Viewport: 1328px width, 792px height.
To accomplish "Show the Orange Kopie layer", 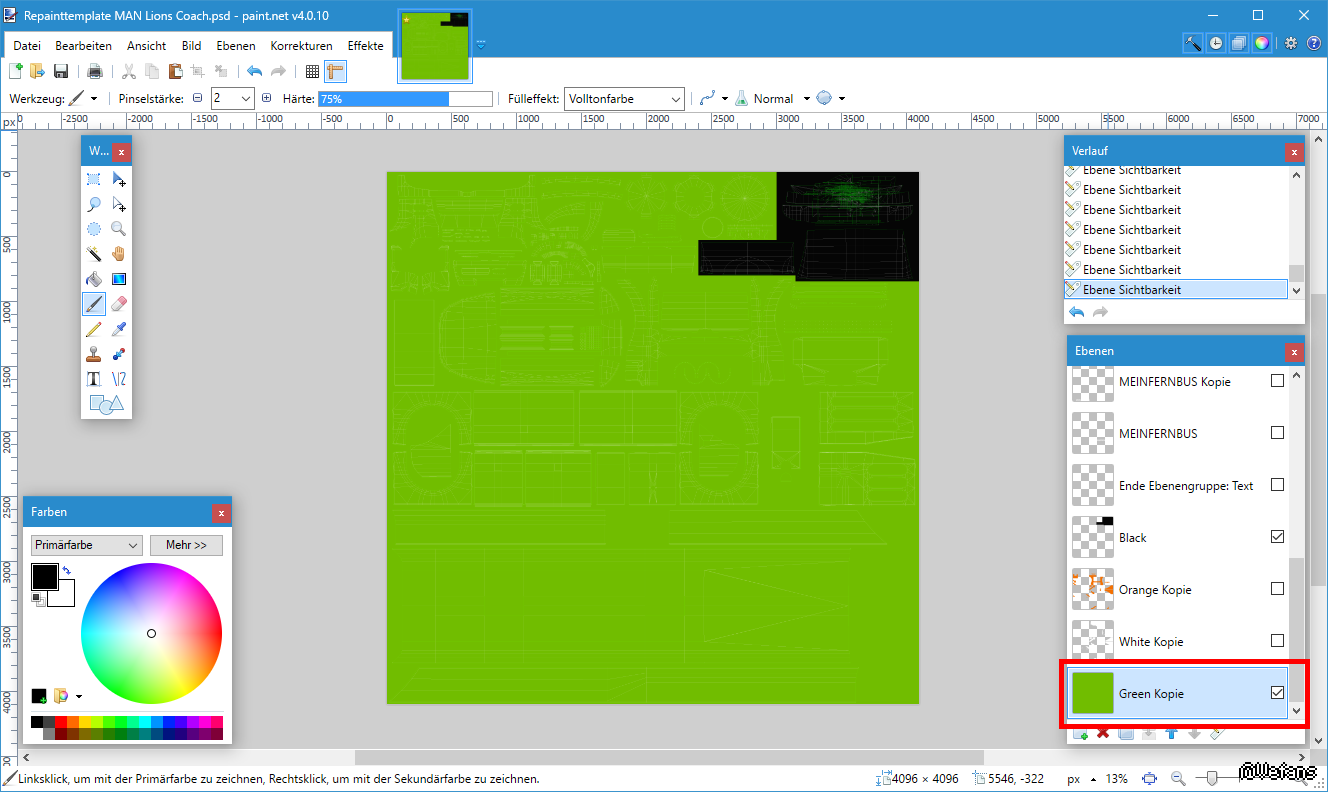I will point(1277,589).
